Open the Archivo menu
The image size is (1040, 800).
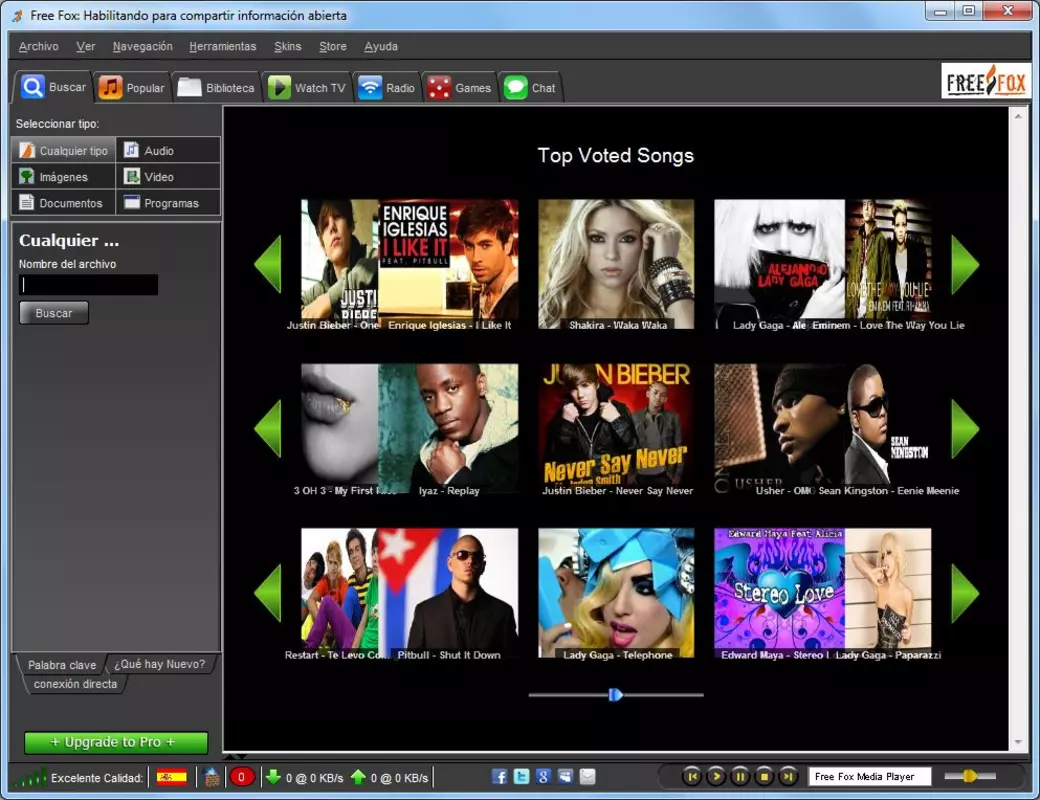(x=38, y=46)
